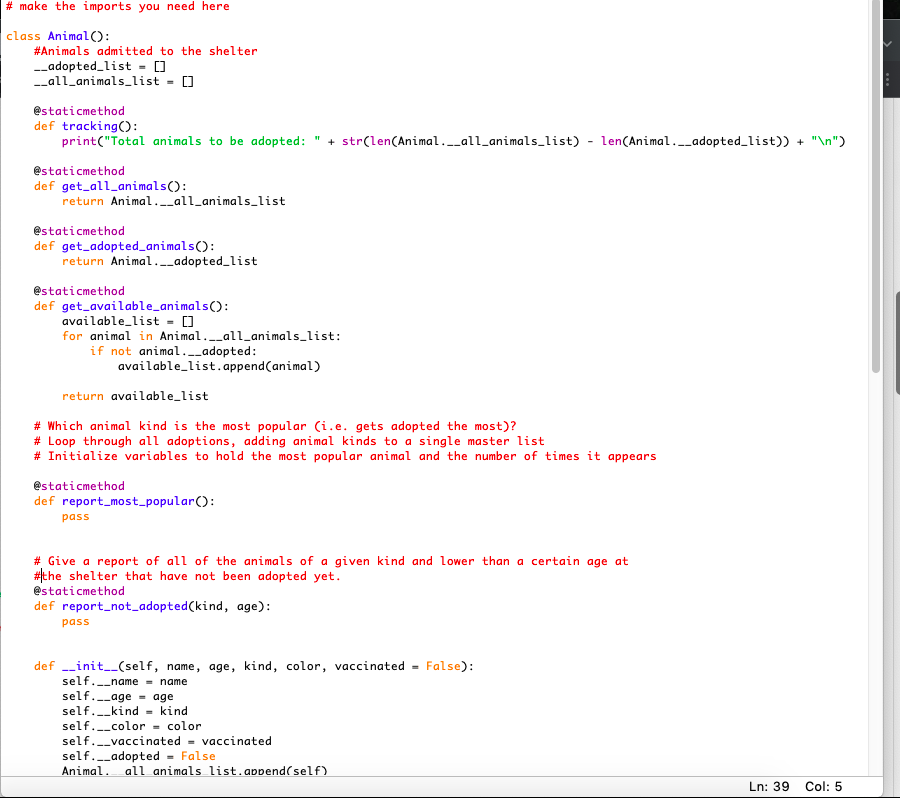Click 'if not animal.__adopted:' line

click(x=173, y=351)
